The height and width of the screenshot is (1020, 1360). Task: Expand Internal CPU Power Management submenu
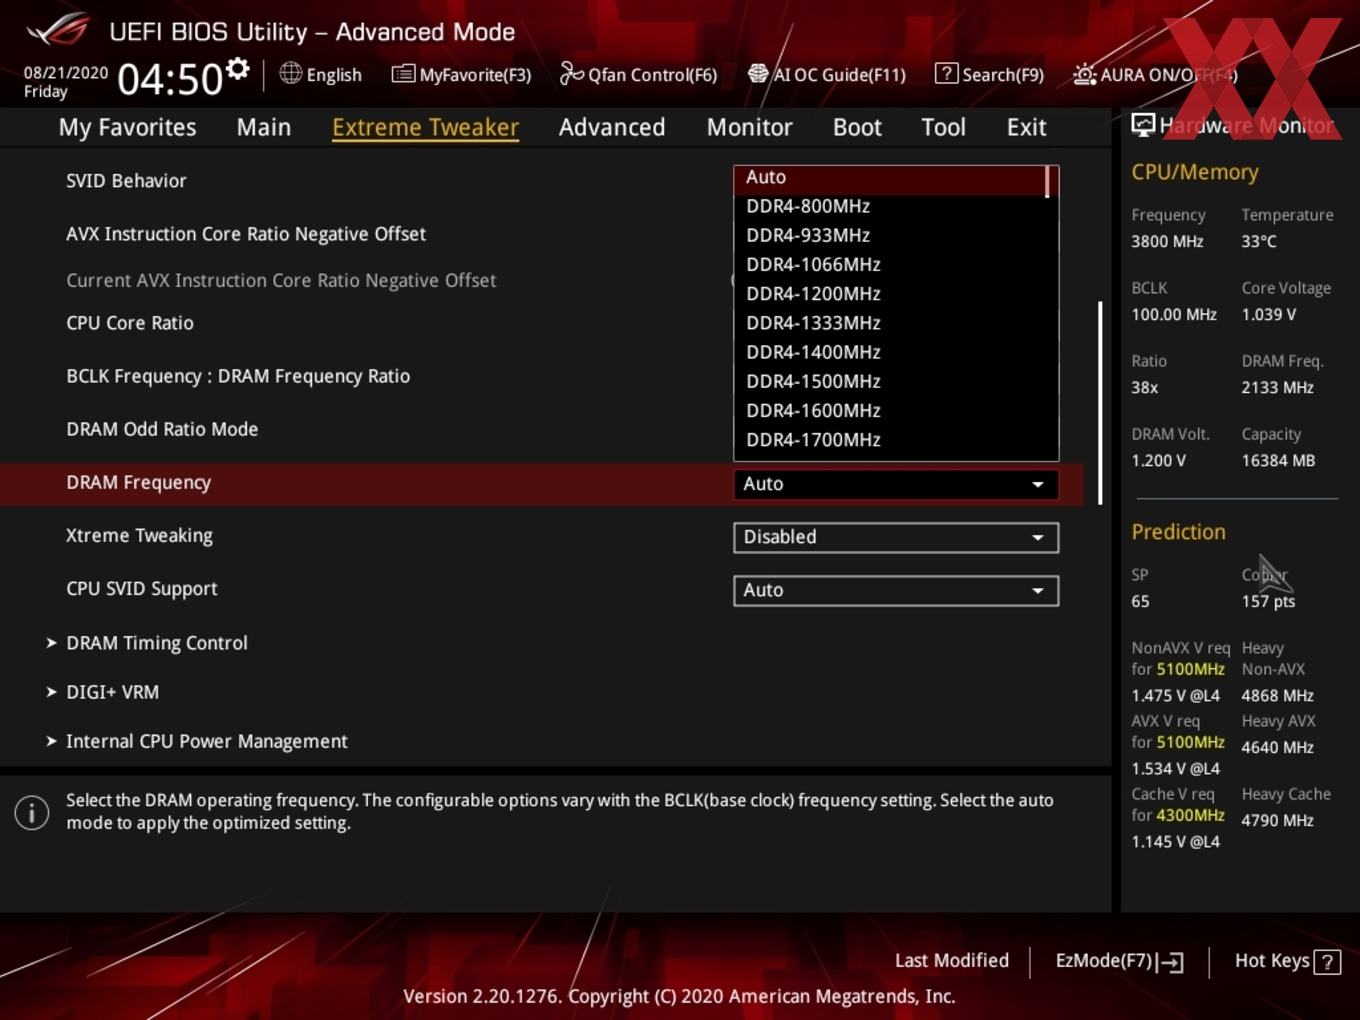pyautogui.click(x=197, y=741)
